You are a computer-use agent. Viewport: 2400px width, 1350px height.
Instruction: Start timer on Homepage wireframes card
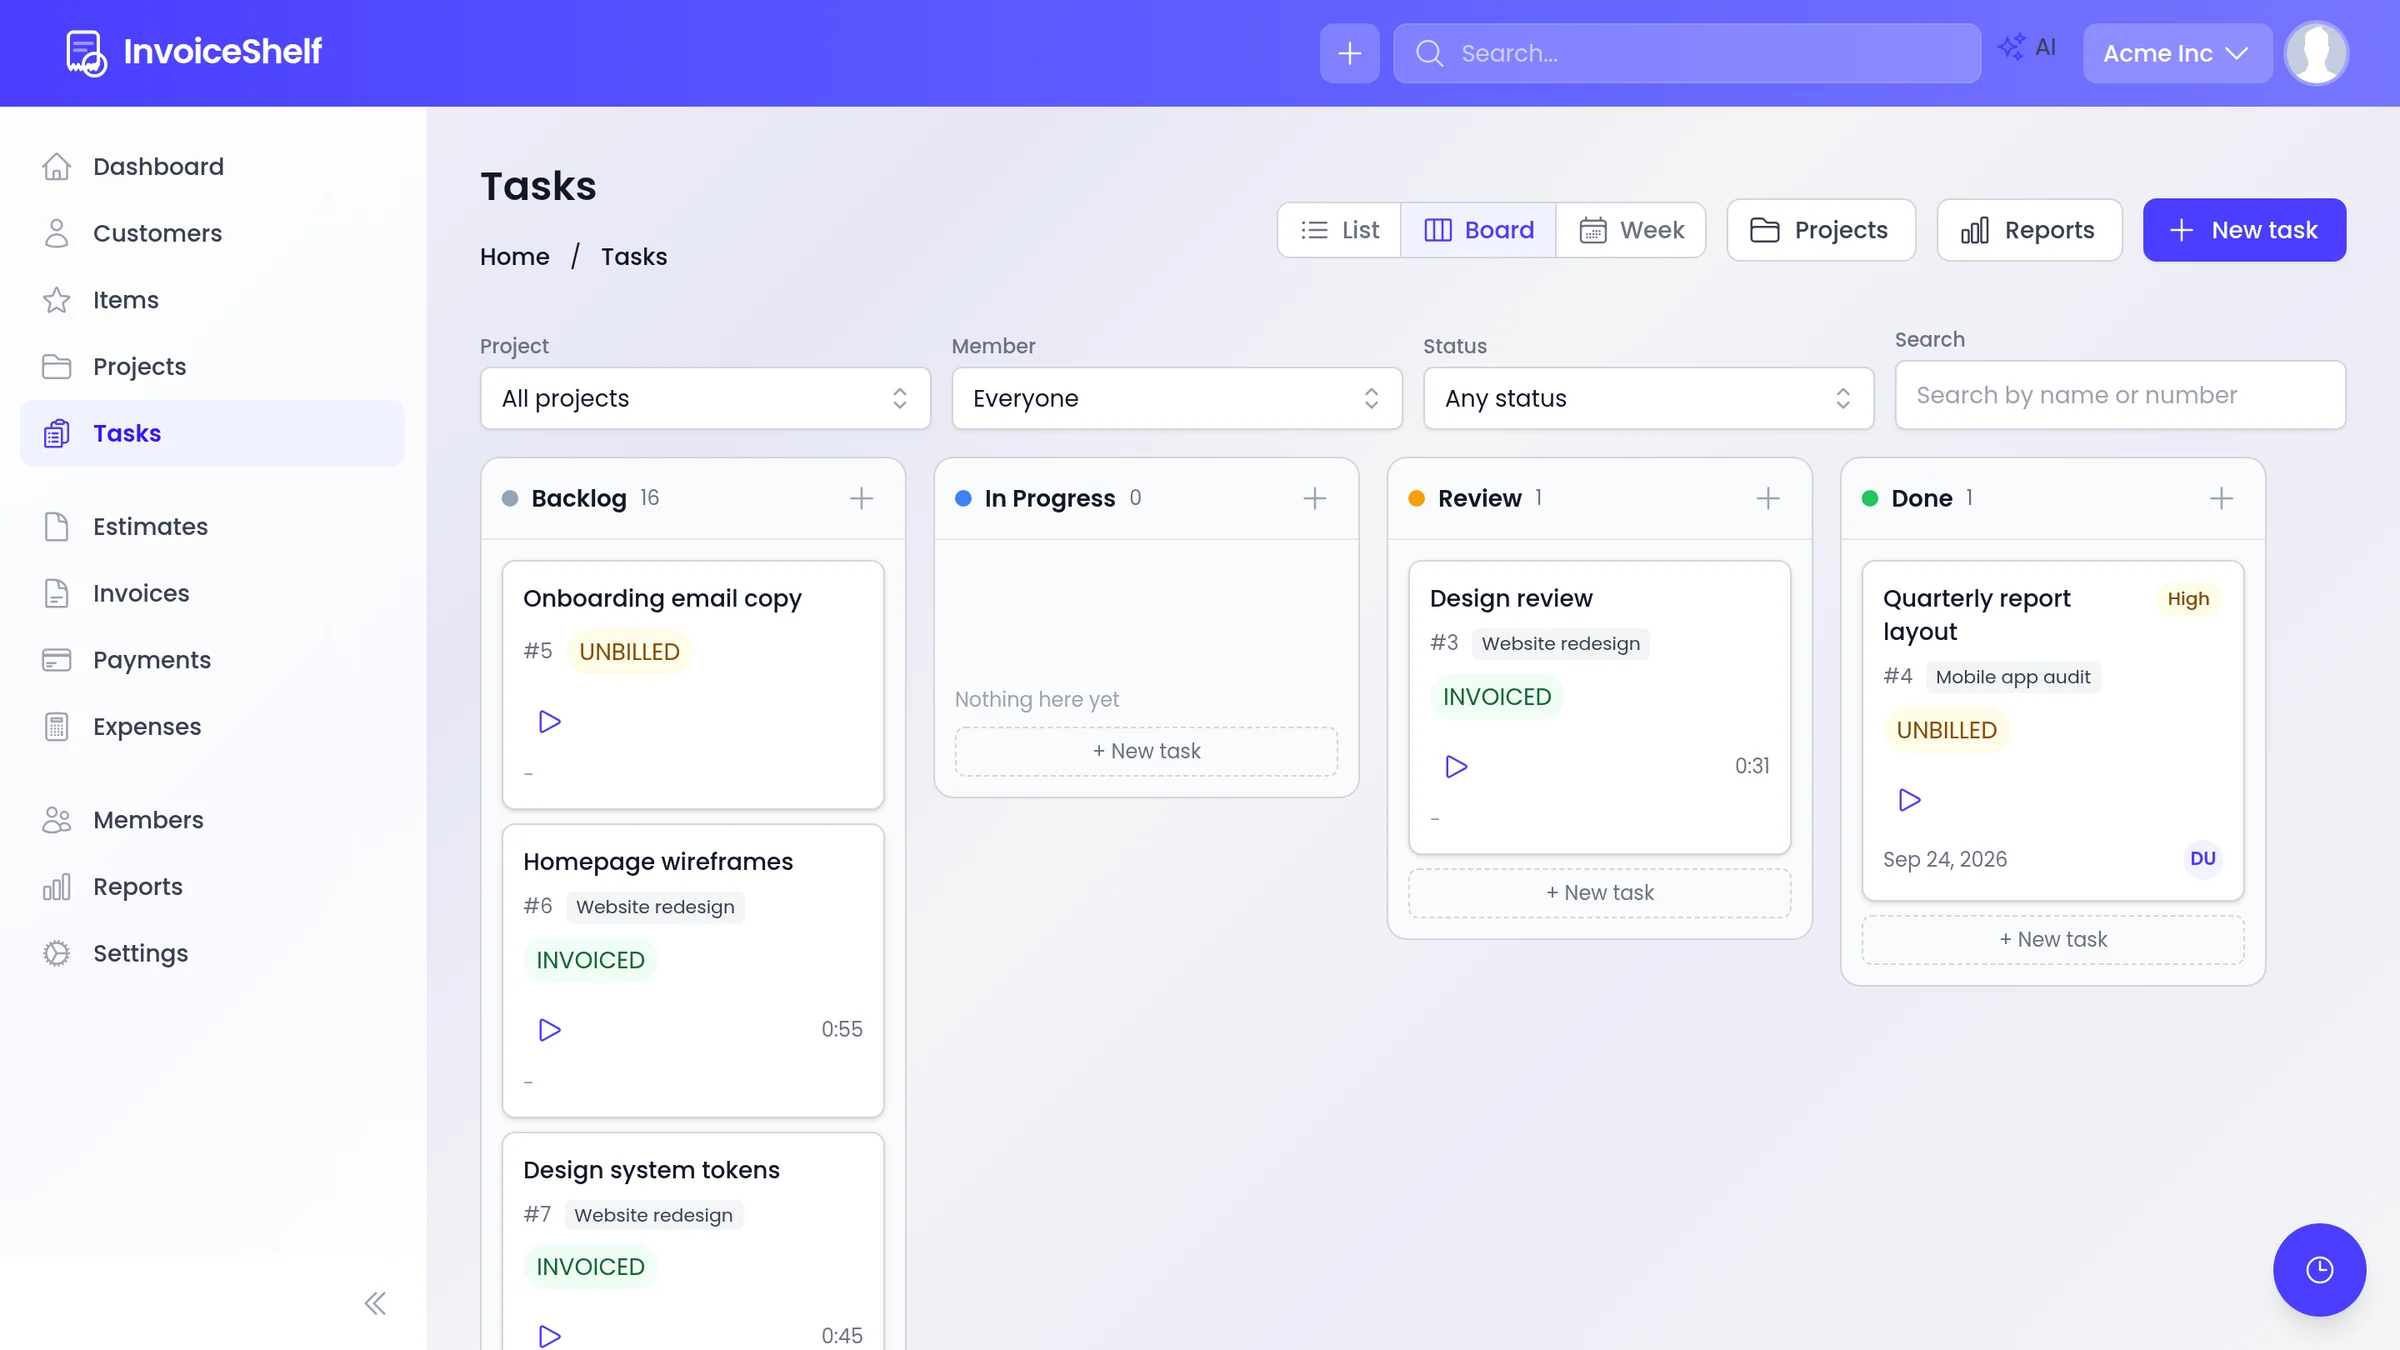tap(549, 1029)
